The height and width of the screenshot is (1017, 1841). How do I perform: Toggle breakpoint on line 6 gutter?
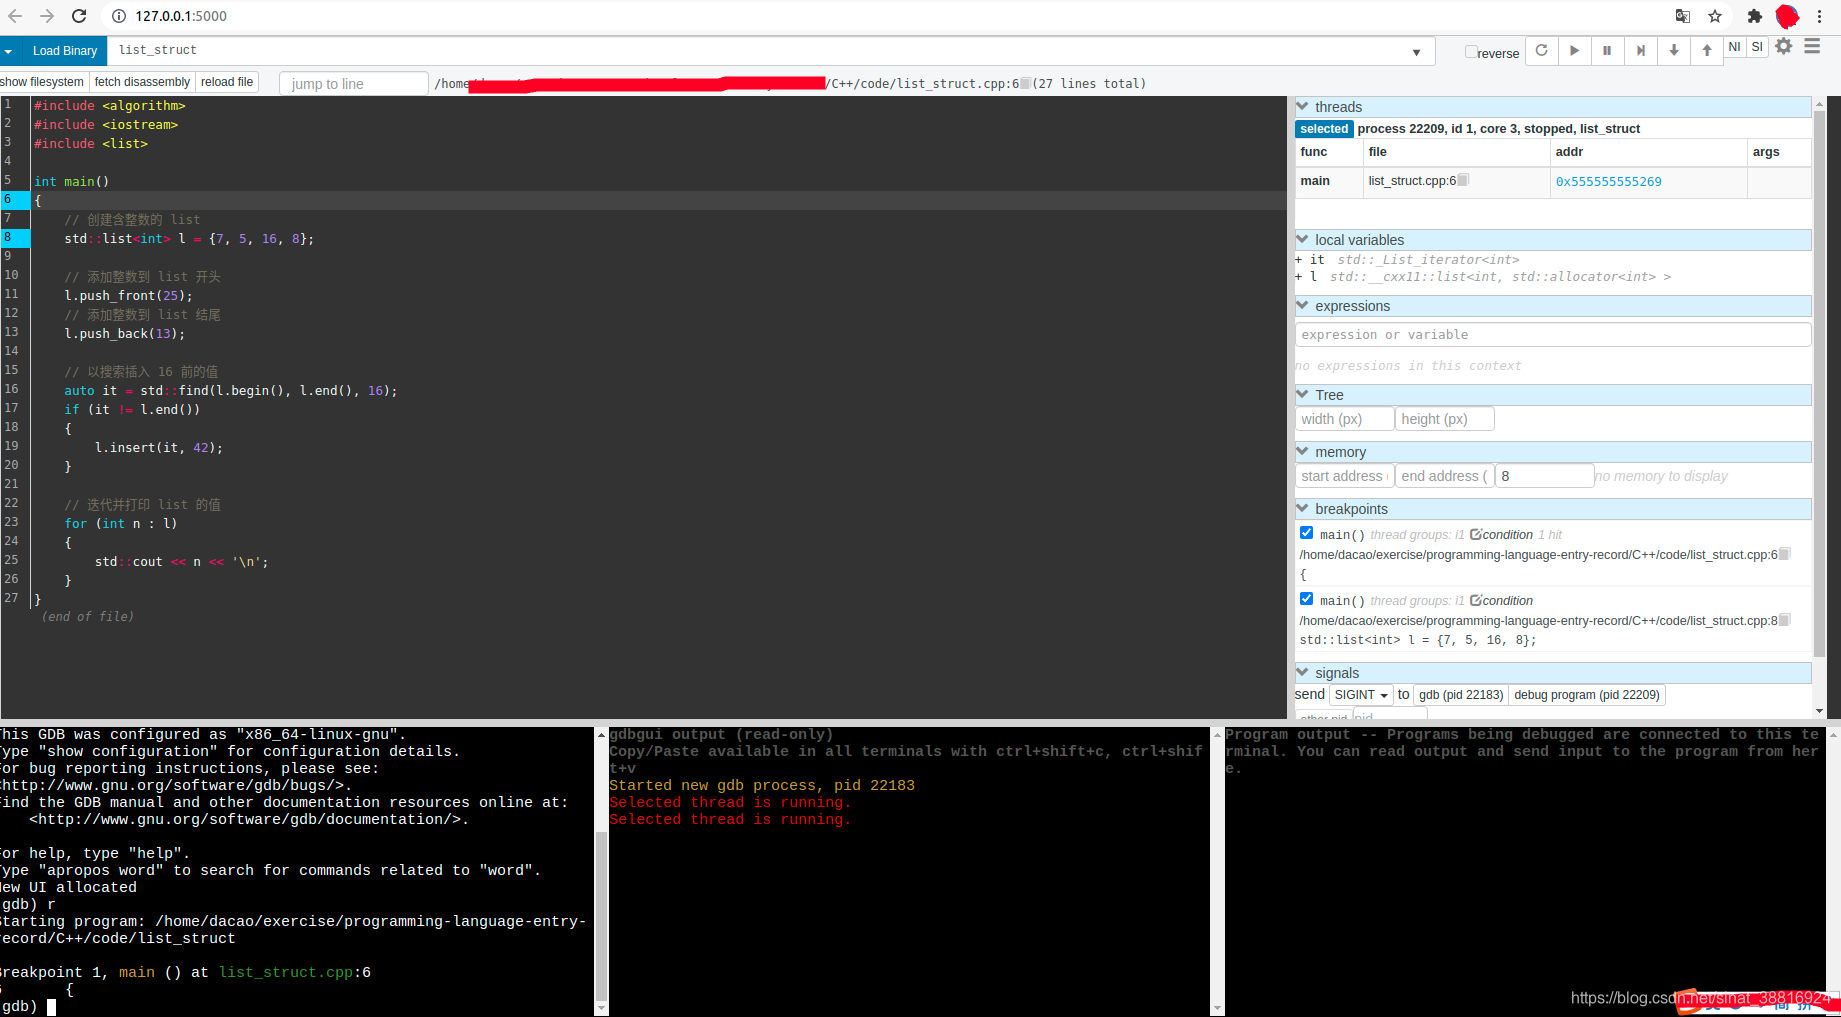pos(15,200)
